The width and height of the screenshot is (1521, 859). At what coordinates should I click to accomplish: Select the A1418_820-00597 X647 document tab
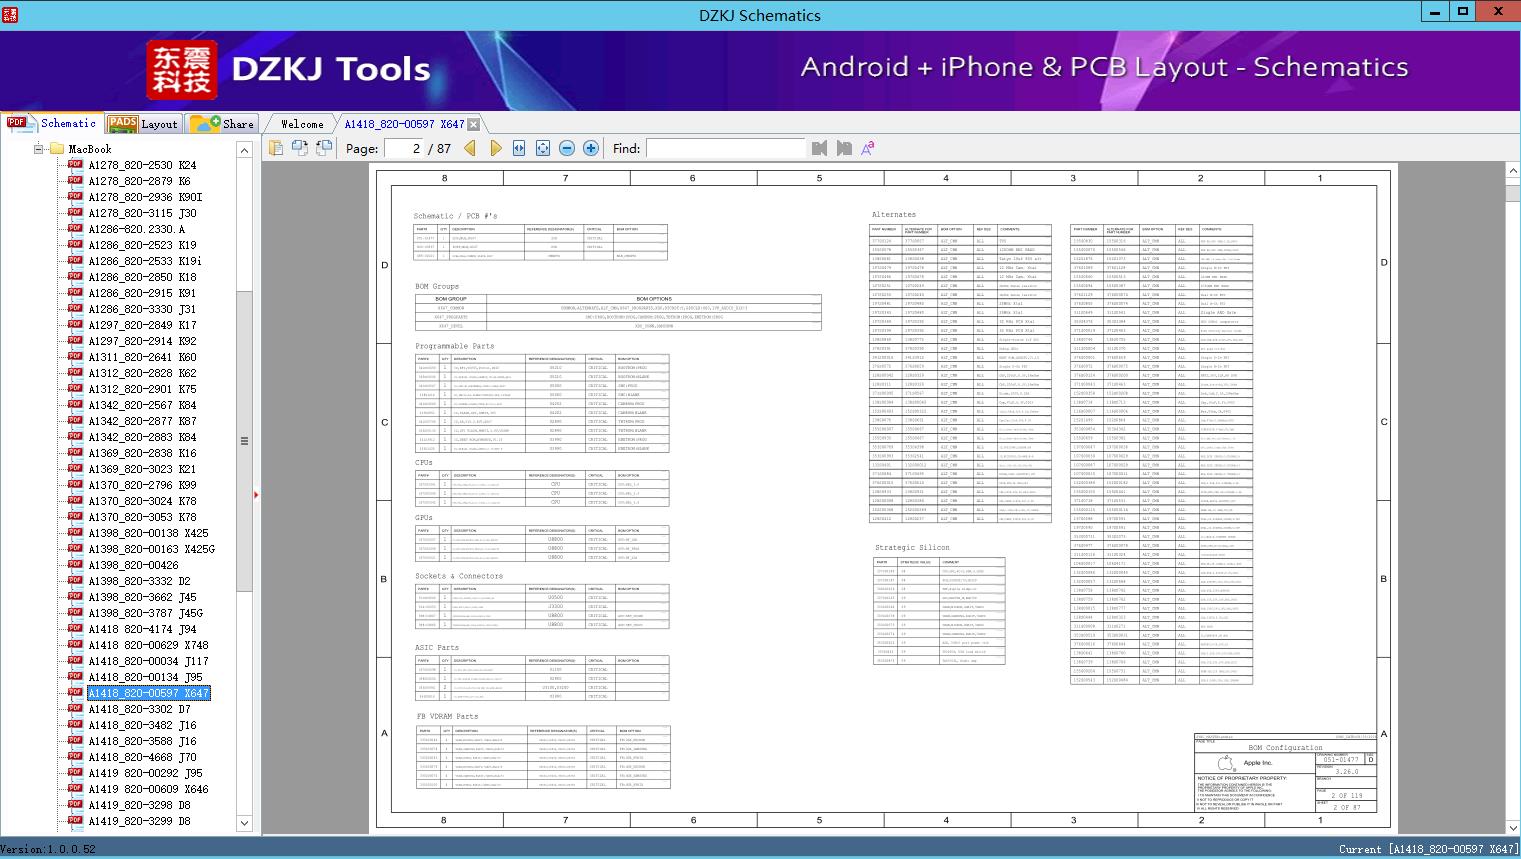point(404,124)
